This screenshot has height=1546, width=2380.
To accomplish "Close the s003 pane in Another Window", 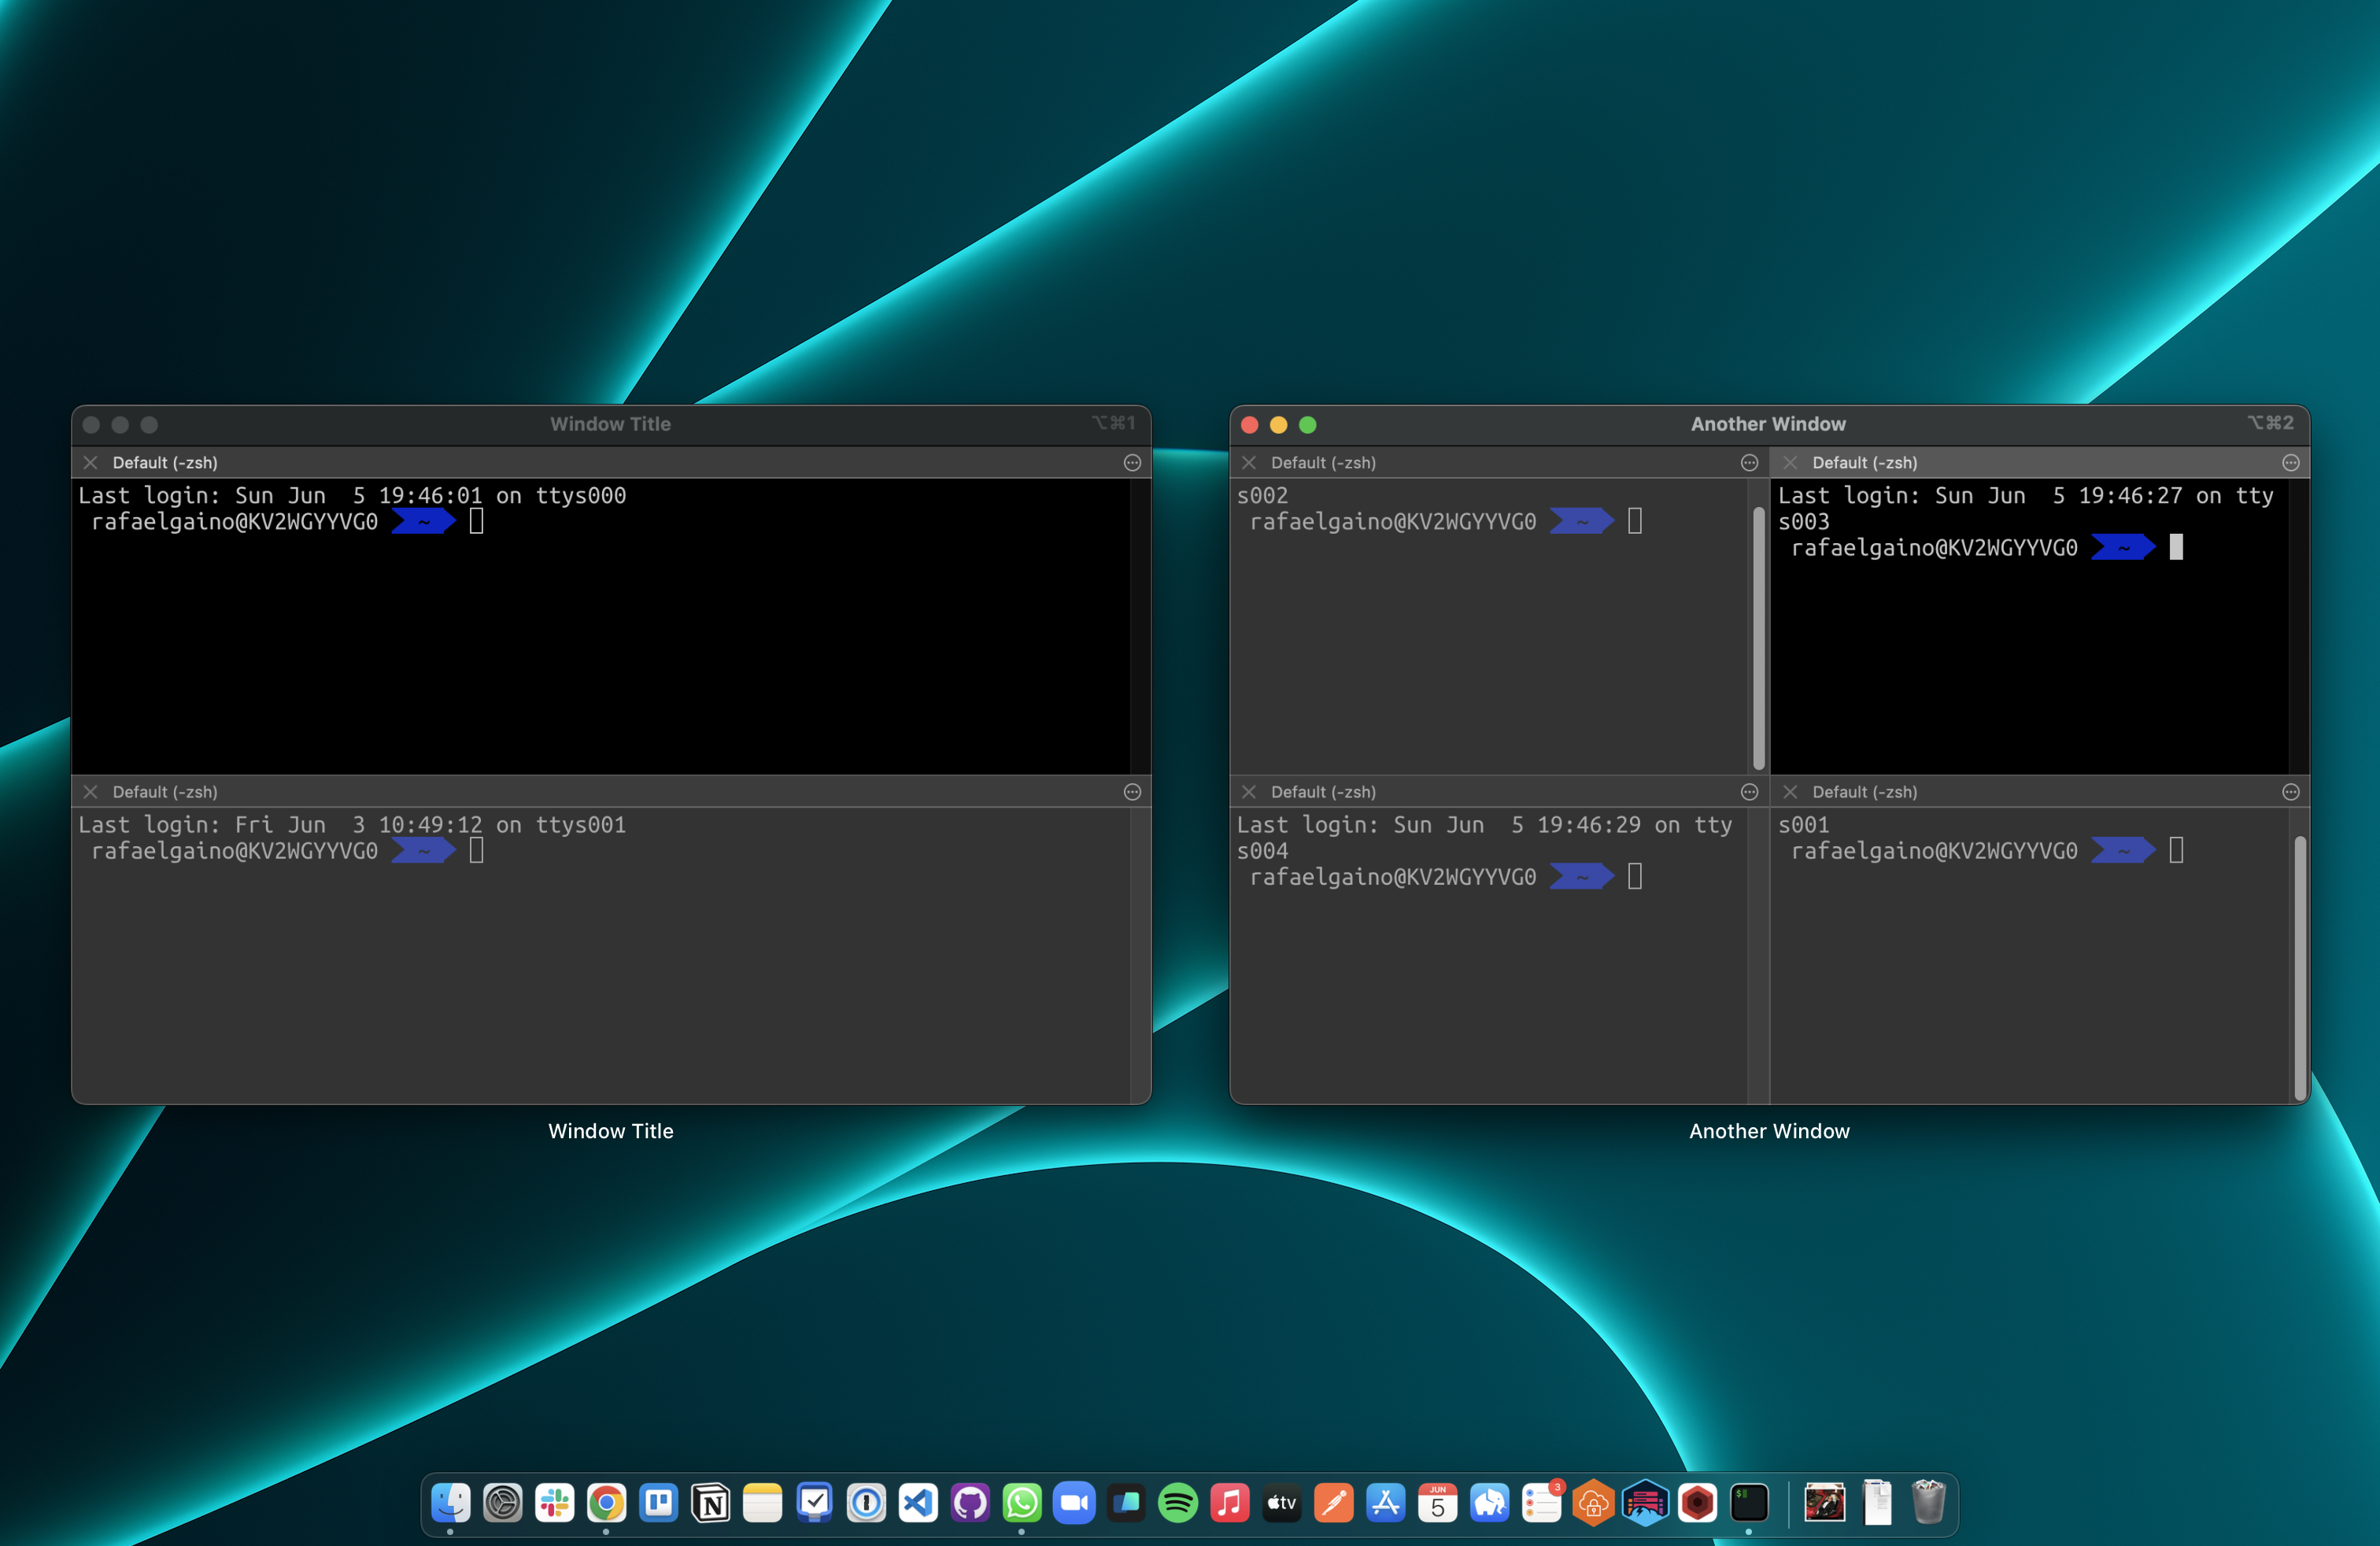I will point(1790,462).
